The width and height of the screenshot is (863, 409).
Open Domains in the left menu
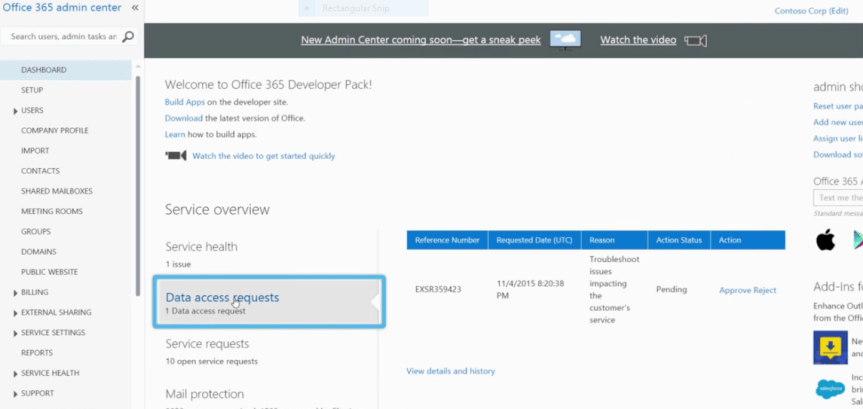tap(39, 252)
